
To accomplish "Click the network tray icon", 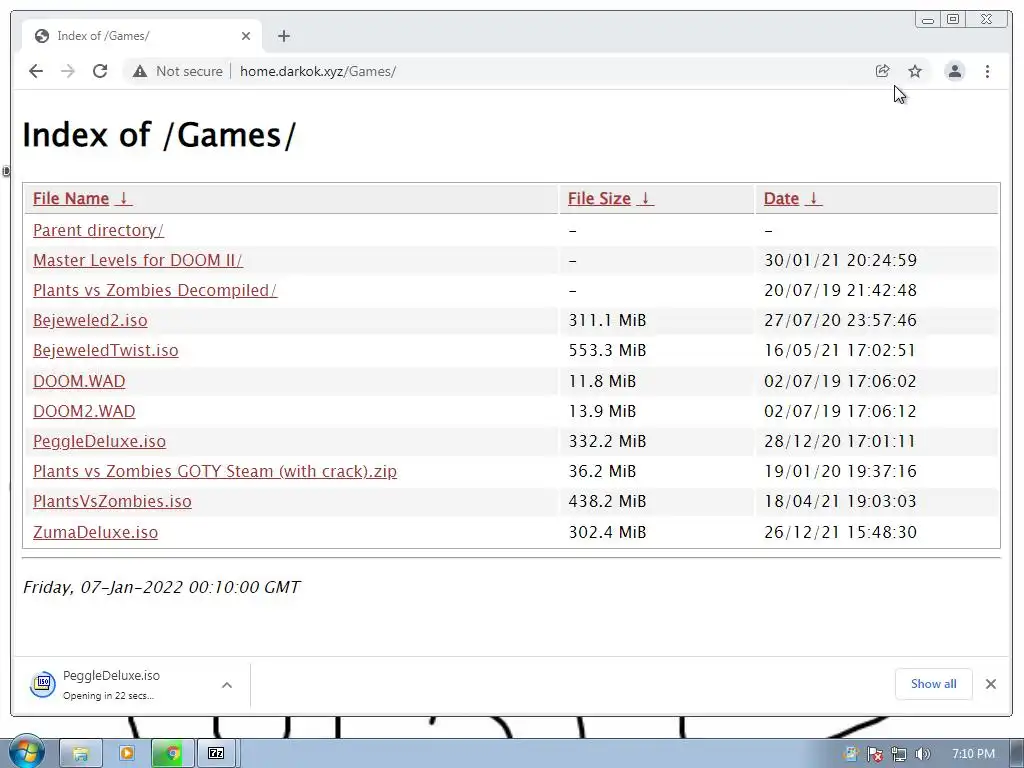I will click(899, 754).
